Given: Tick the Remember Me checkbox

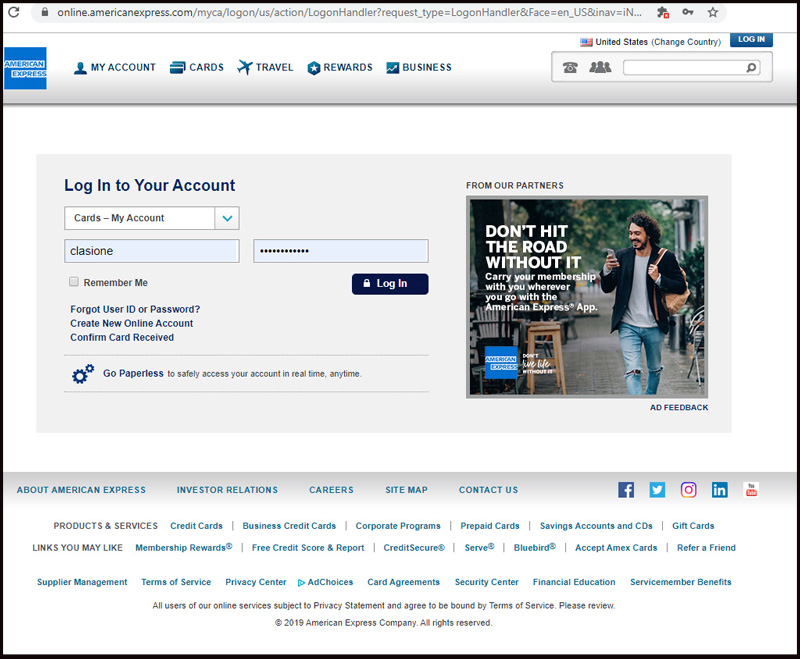Looking at the screenshot, I should [x=74, y=282].
